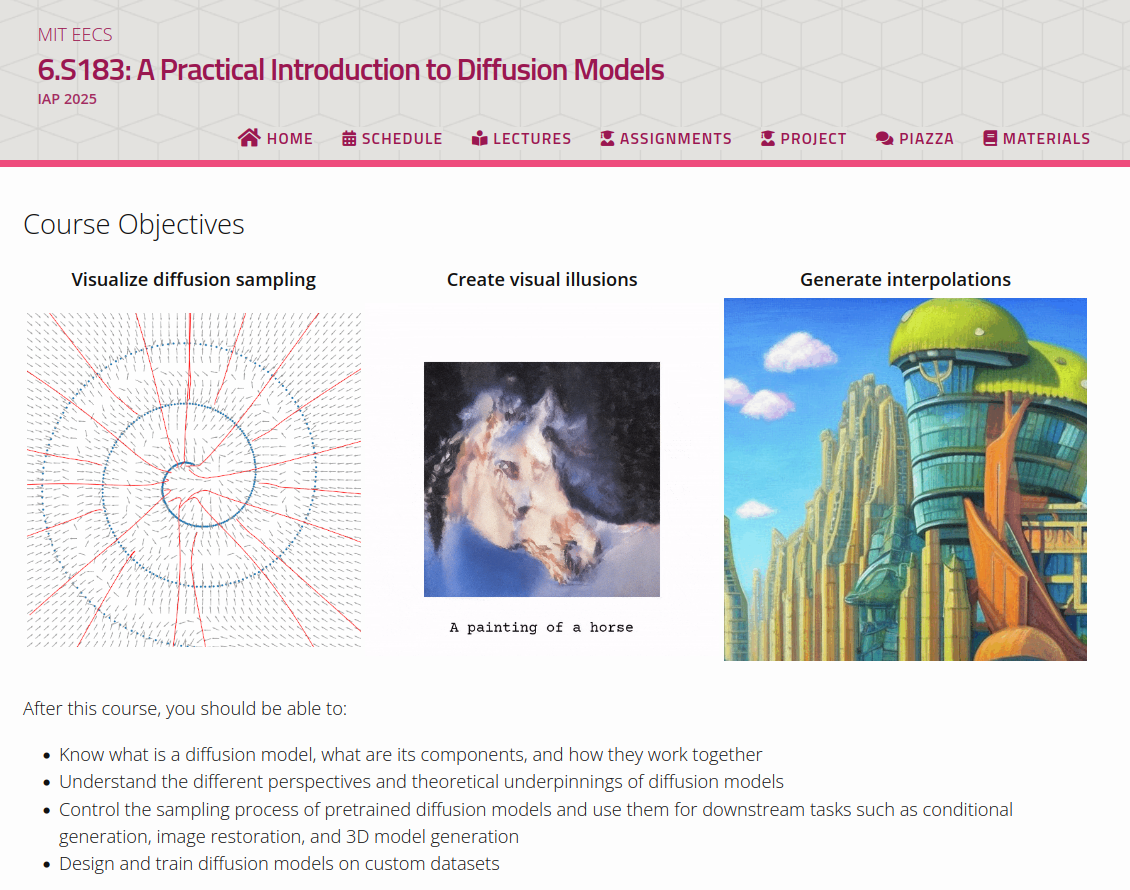Open the SCHEDULE page
The height and width of the screenshot is (890, 1130).
pyautogui.click(x=400, y=138)
